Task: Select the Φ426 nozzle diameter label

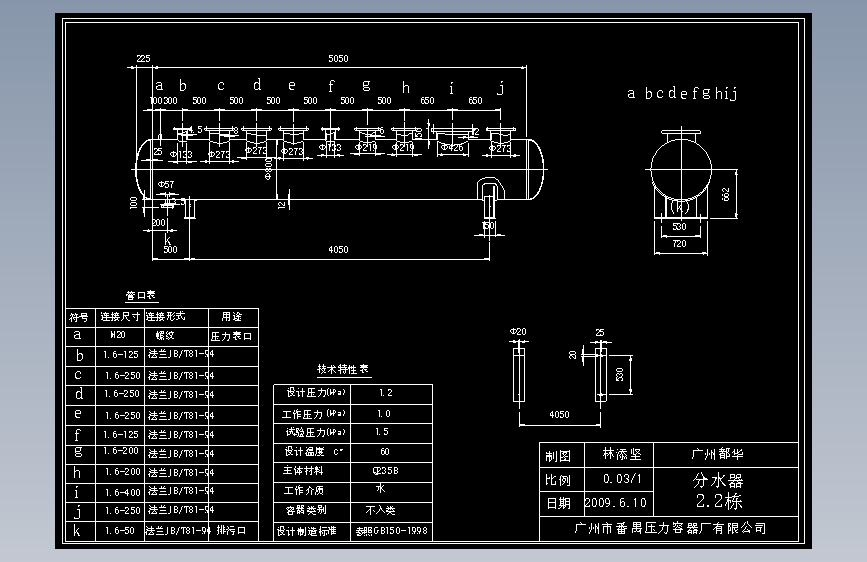Action: [x=452, y=148]
